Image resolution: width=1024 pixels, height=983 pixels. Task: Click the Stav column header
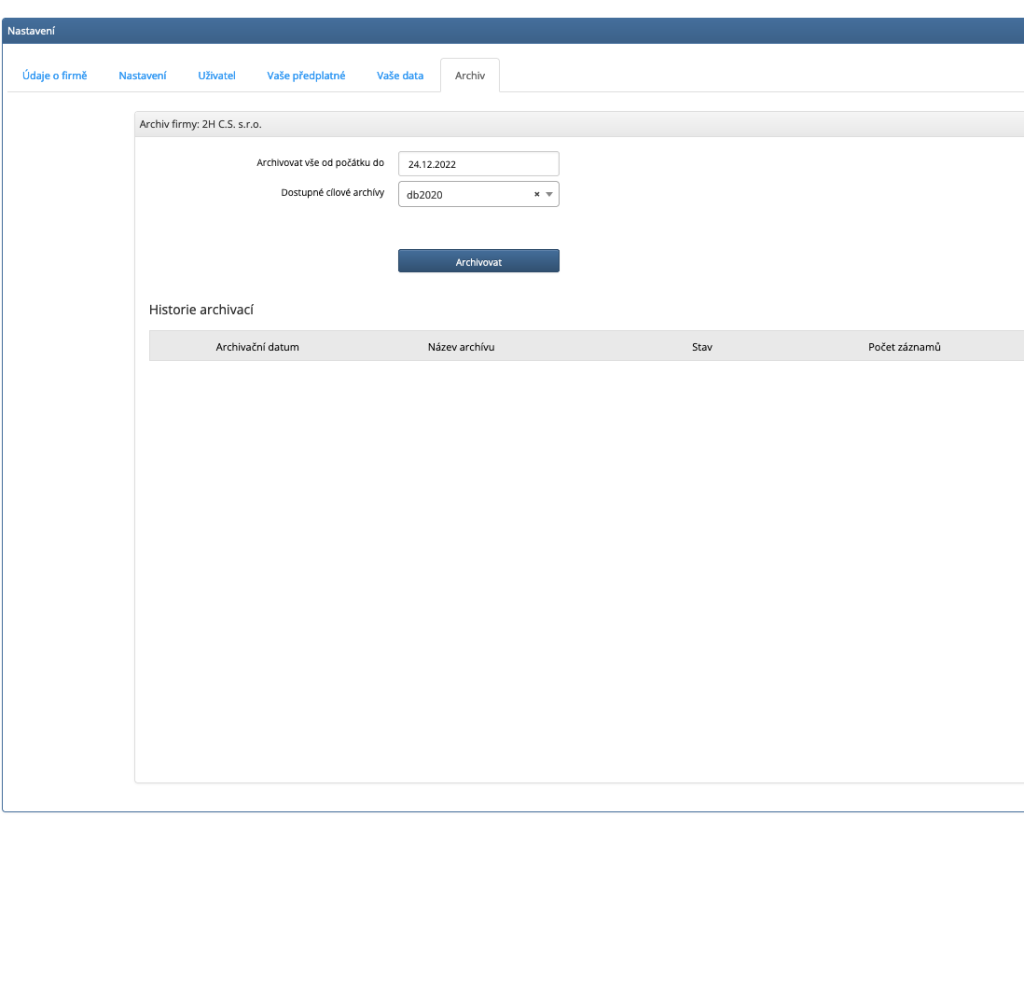(x=702, y=347)
